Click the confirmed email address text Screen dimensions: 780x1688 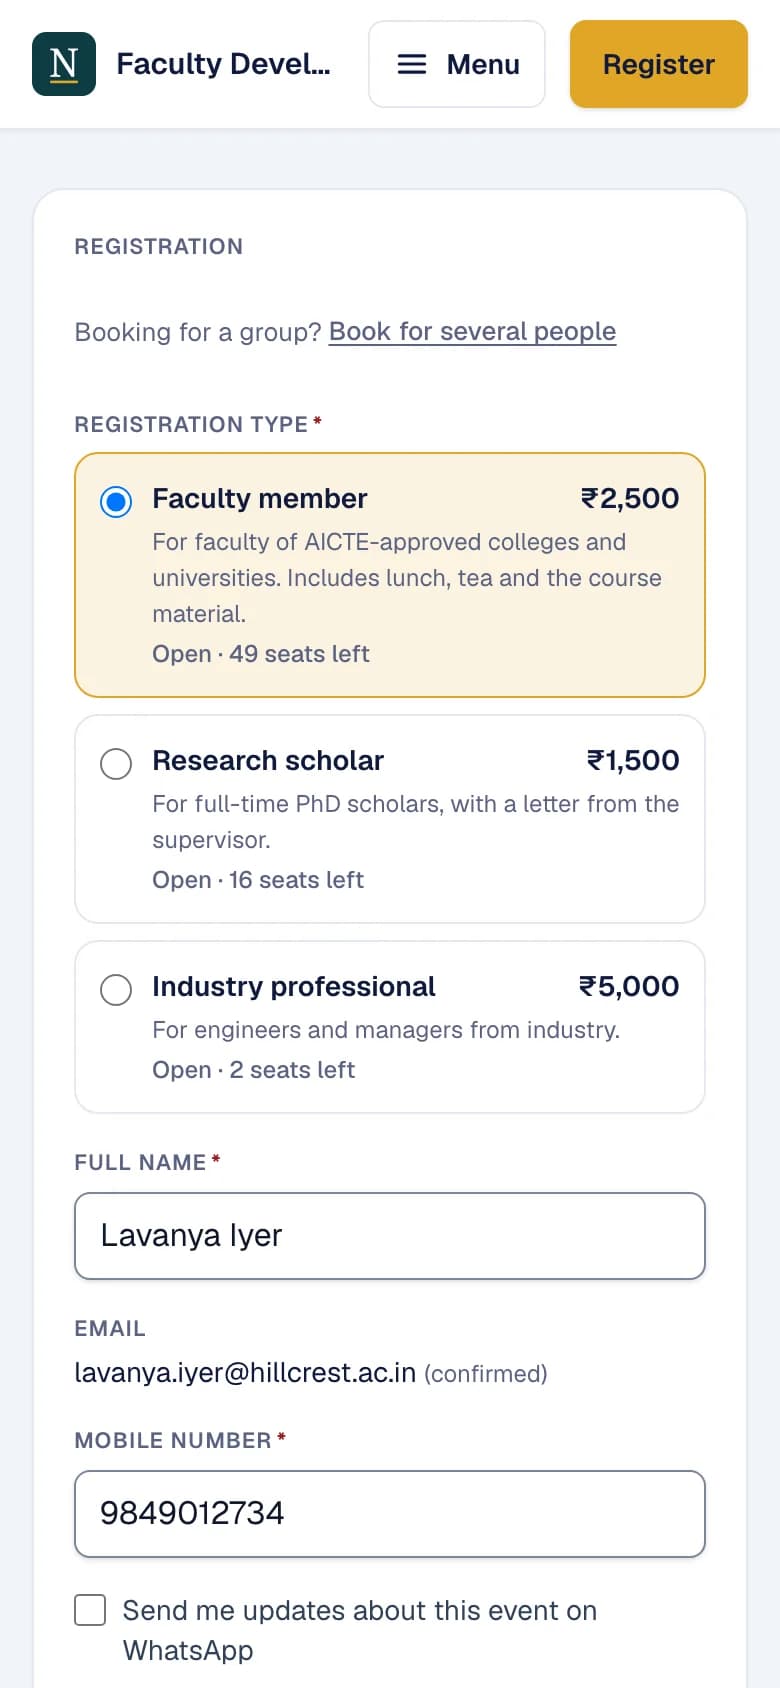coord(245,1373)
